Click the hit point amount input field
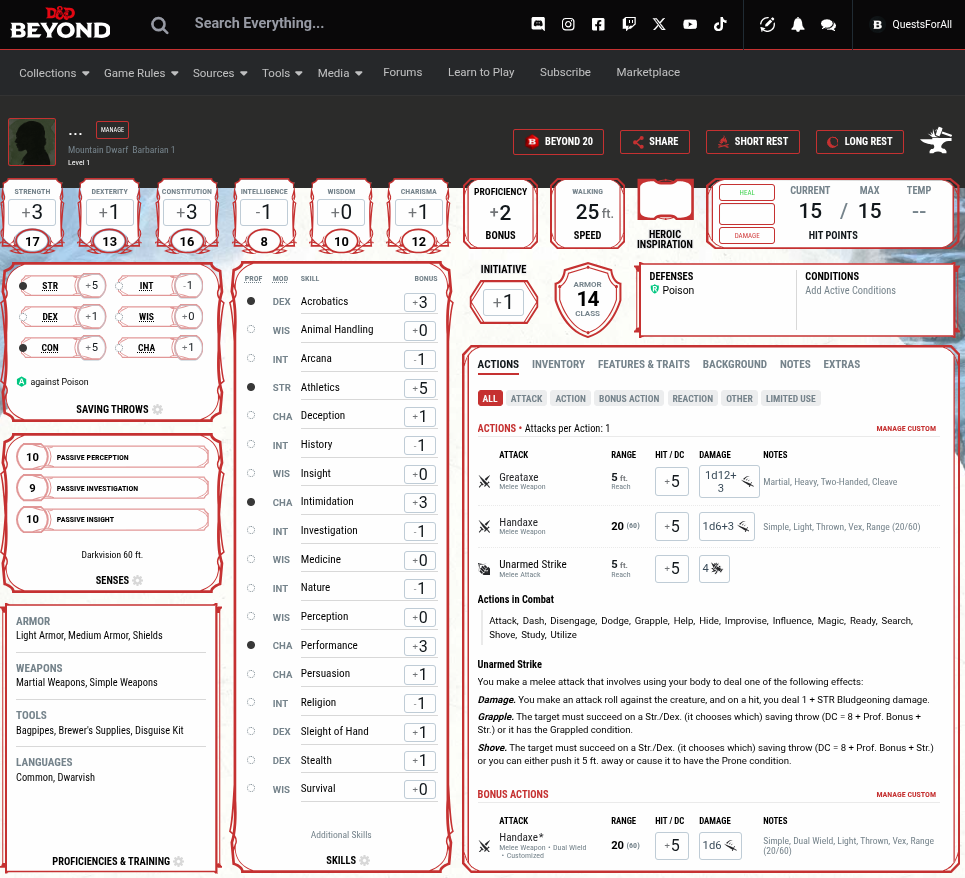965x878 pixels. [747, 214]
